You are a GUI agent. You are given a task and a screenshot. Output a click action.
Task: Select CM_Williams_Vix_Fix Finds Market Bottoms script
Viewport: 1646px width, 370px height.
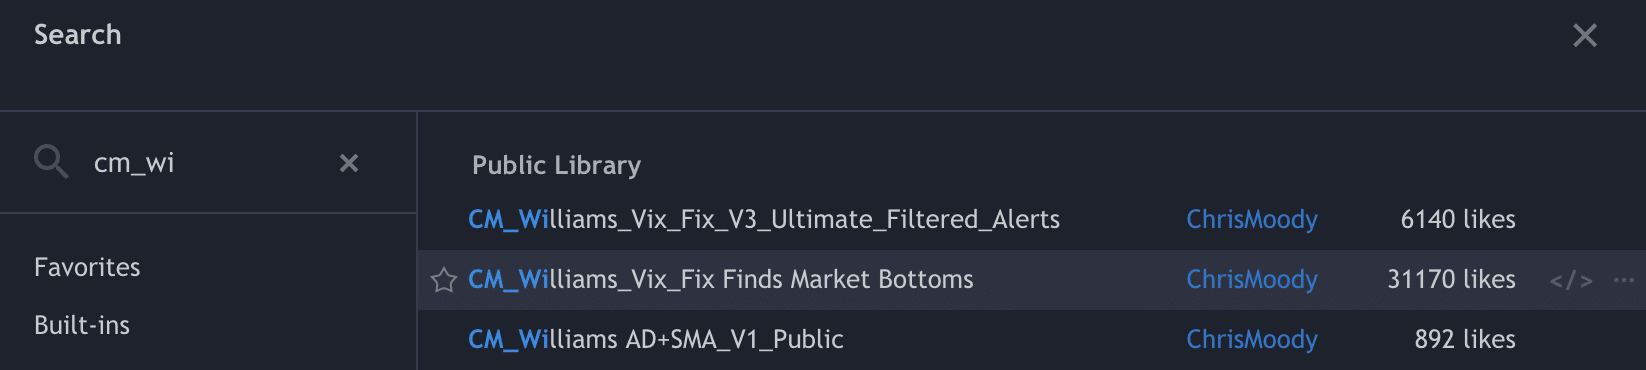tap(721, 280)
